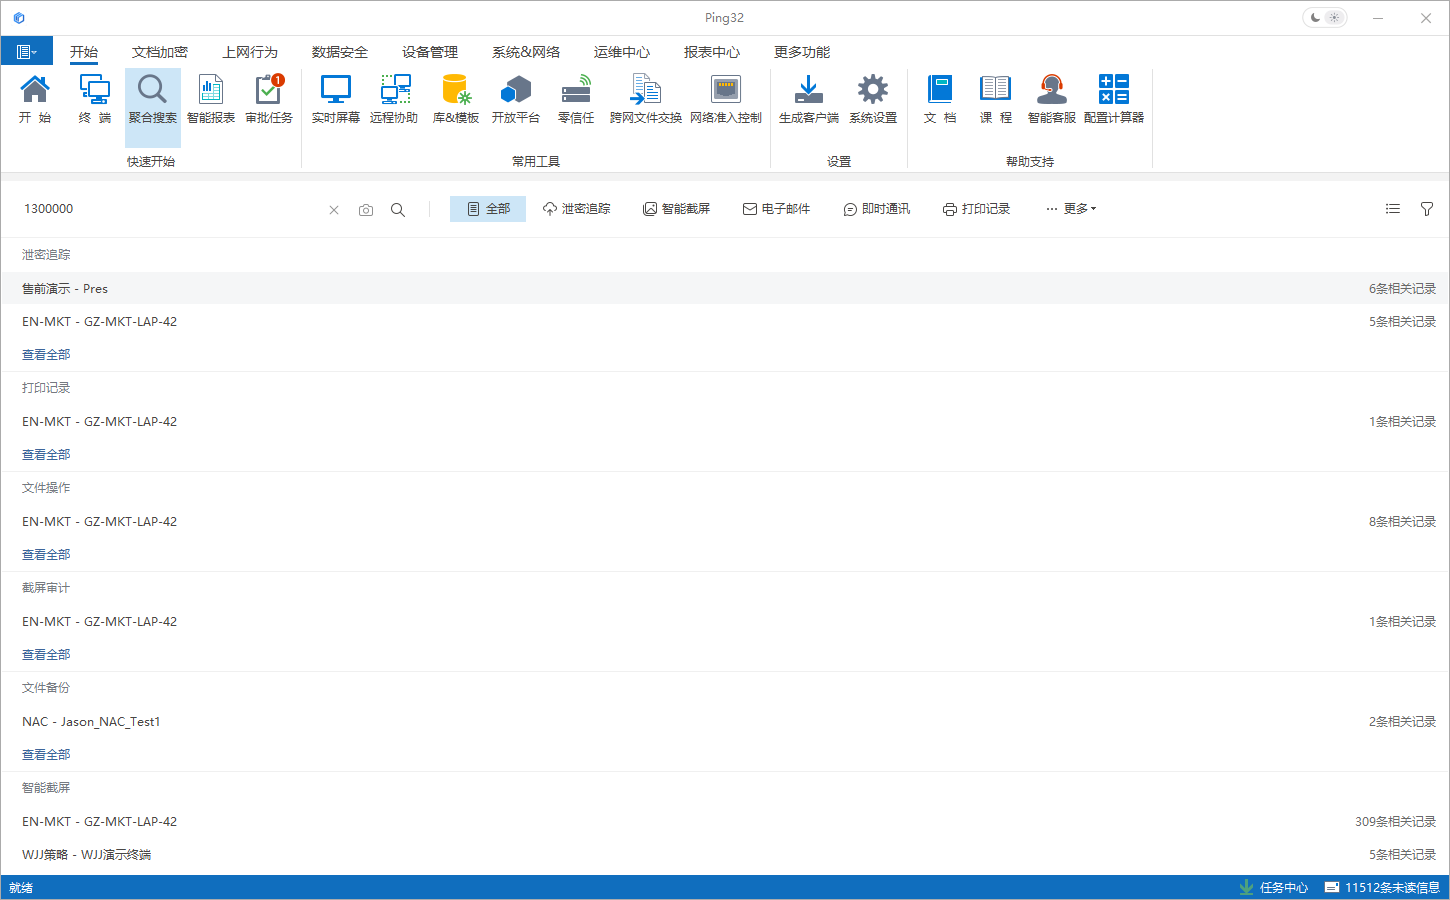Open the 报表中心 ribbon tab
Image resolution: width=1450 pixels, height=900 pixels.
coord(712,52)
